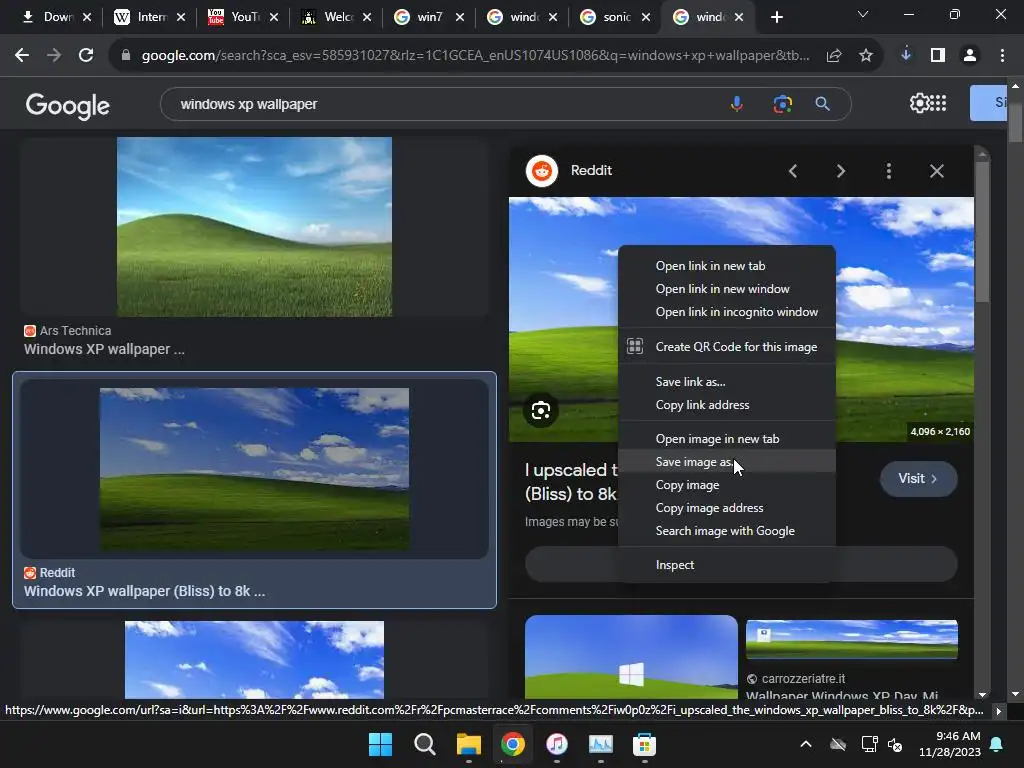Start voice search with microphone icon
Viewport: 1024px width, 768px height.
point(737,104)
